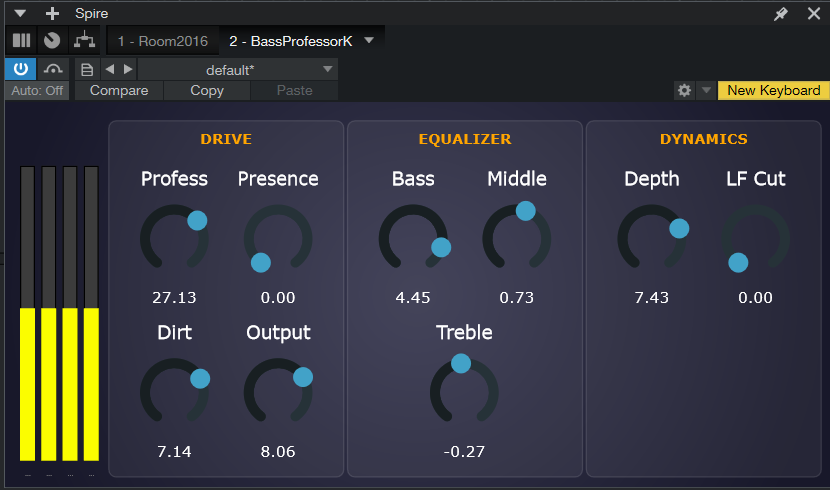Load the previous preset arrow
The height and width of the screenshot is (490, 830).
[110, 69]
